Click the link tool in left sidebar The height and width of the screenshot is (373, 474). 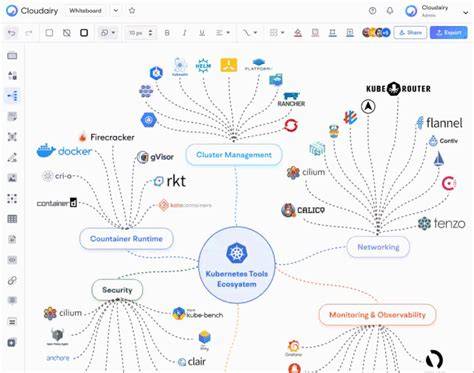[12, 280]
